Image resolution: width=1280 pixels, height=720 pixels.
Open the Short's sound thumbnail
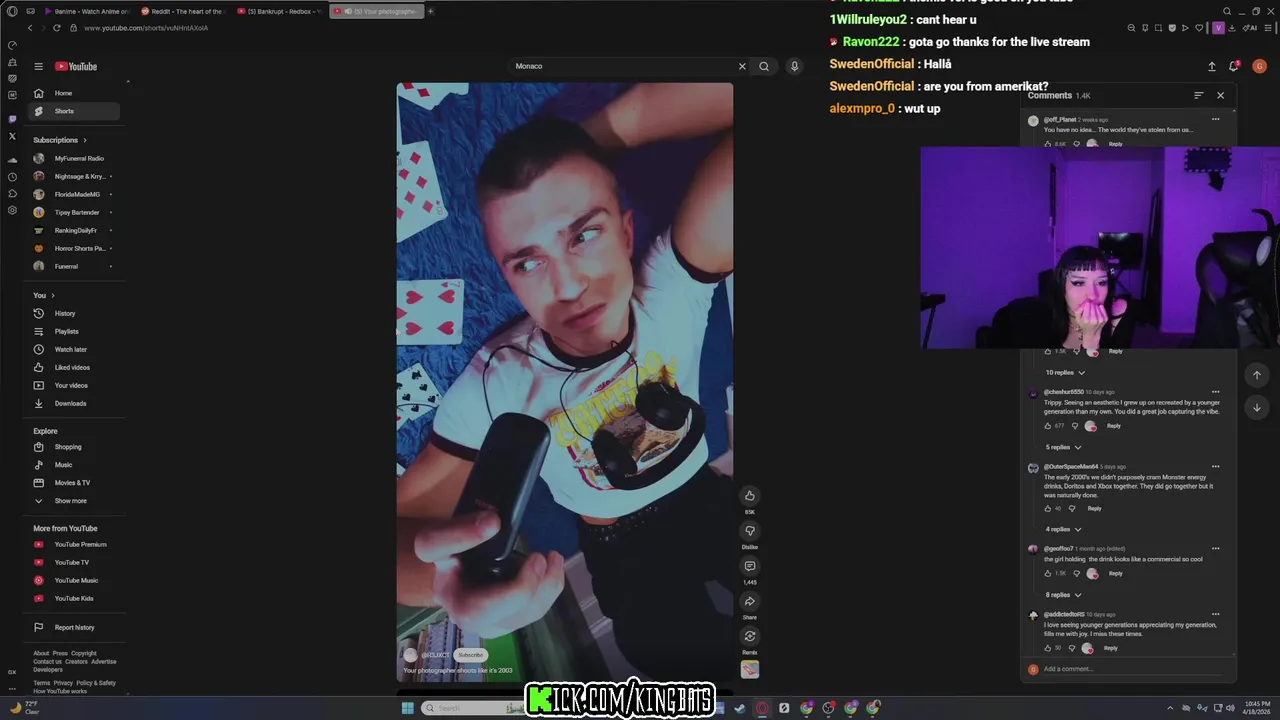coord(750,669)
